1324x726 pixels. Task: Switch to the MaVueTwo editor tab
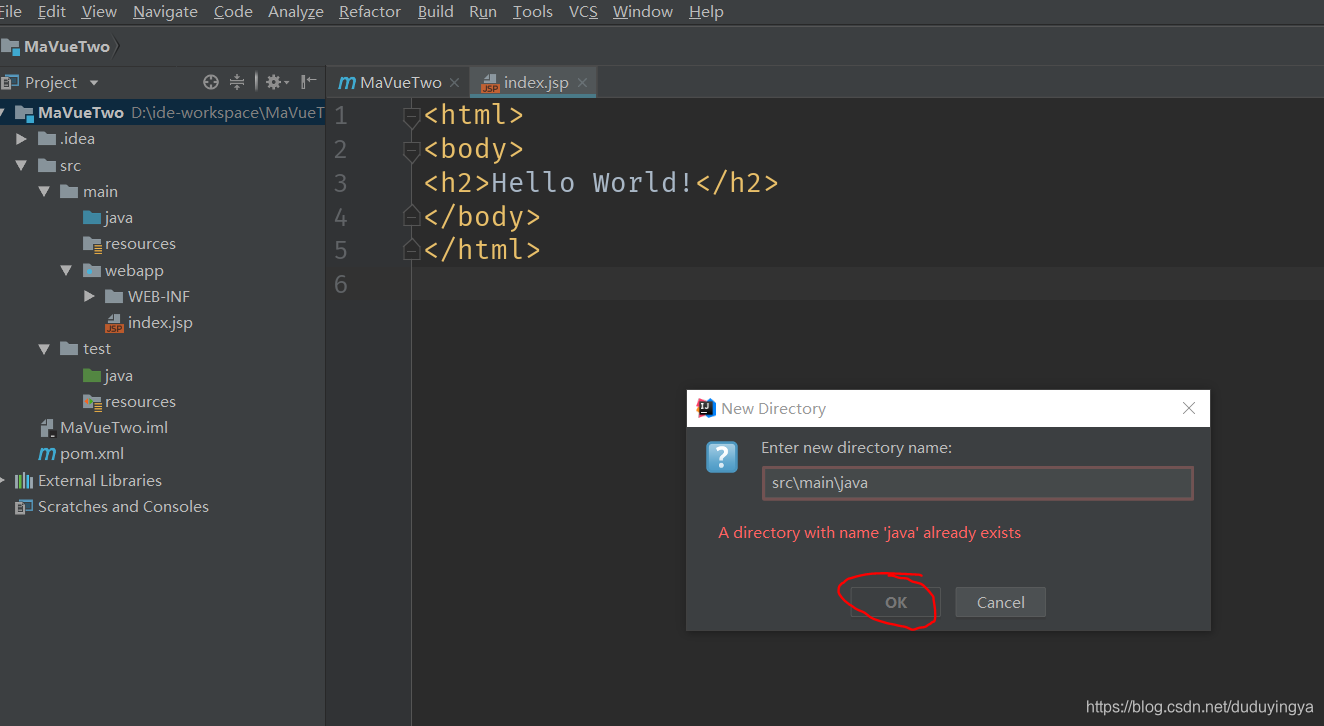pyautogui.click(x=400, y=83)
